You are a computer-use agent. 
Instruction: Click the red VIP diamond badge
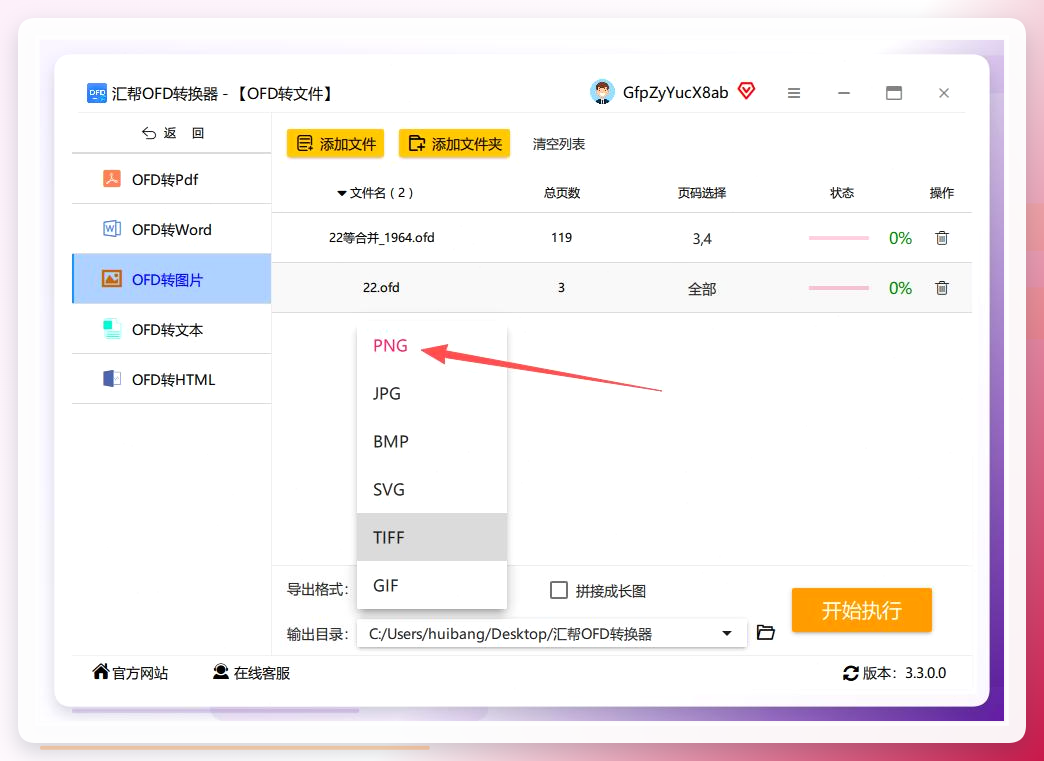[x=746, y=91]
